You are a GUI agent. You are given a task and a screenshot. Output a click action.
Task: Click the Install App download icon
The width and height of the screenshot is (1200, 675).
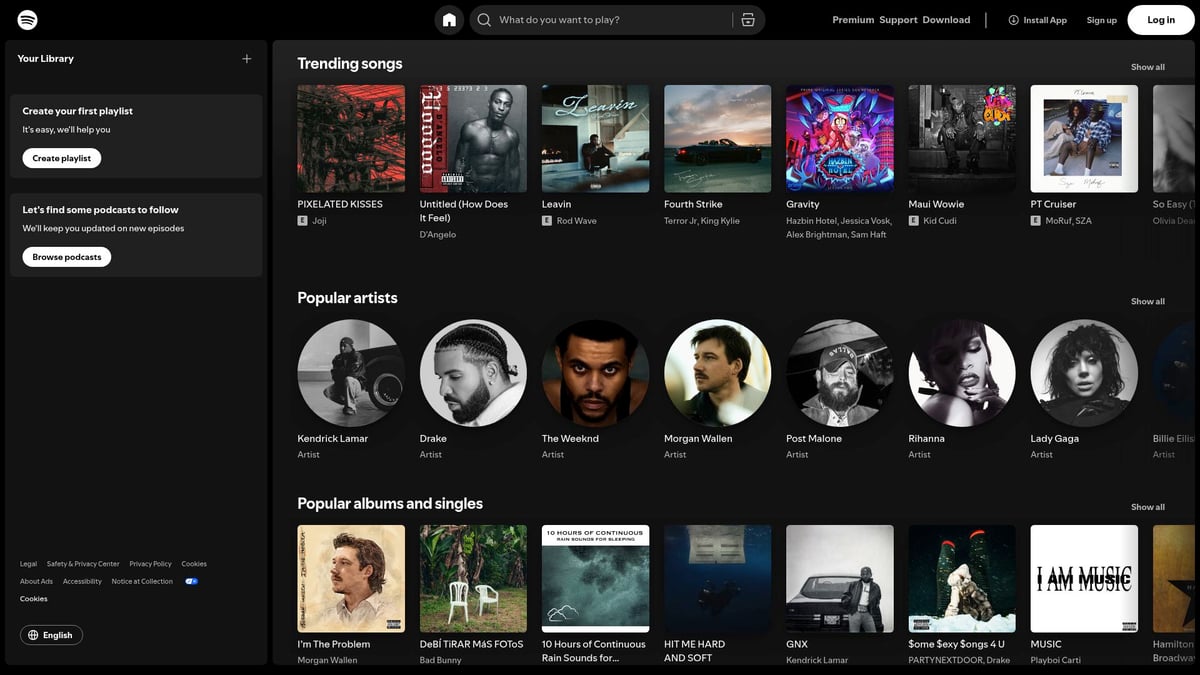click(1014, 19)
